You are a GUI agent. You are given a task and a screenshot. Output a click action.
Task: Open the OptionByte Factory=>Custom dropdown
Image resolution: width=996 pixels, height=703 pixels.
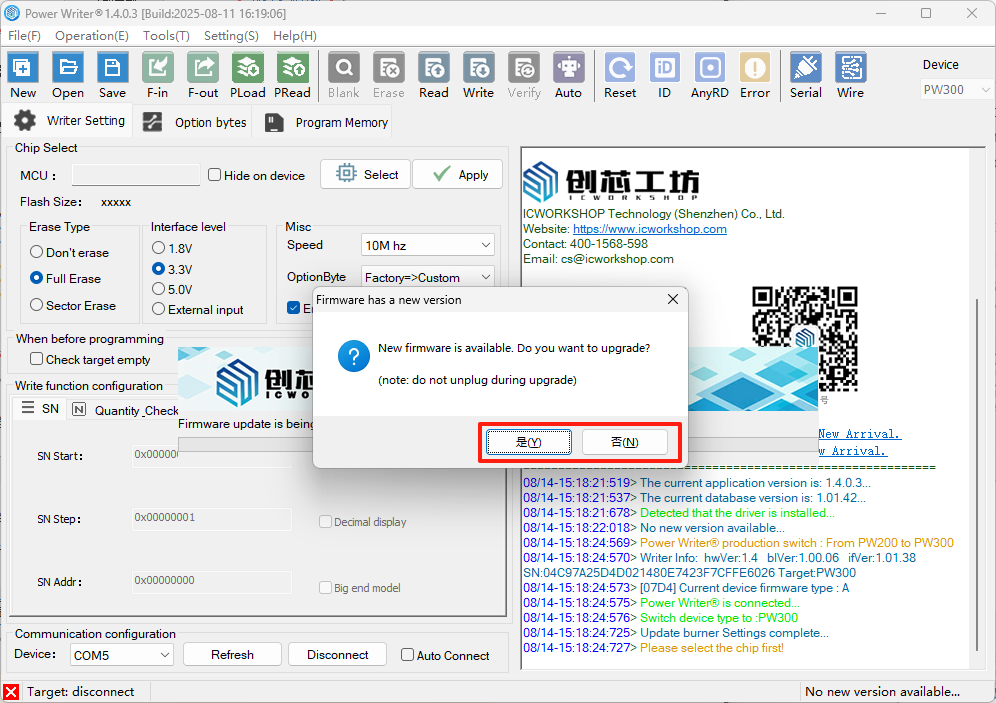[427, 277]
